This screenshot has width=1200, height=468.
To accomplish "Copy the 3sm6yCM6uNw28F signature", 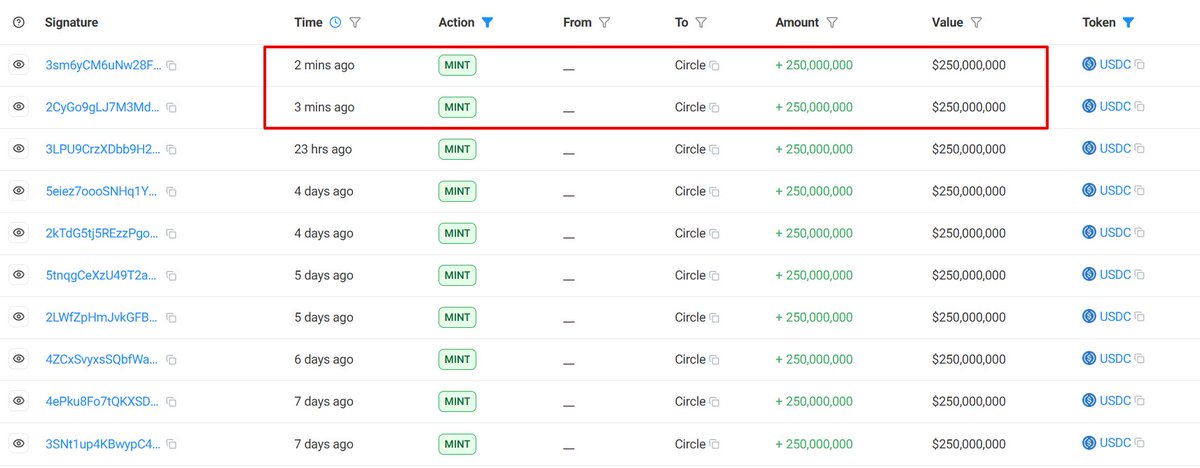I will 172,66.
